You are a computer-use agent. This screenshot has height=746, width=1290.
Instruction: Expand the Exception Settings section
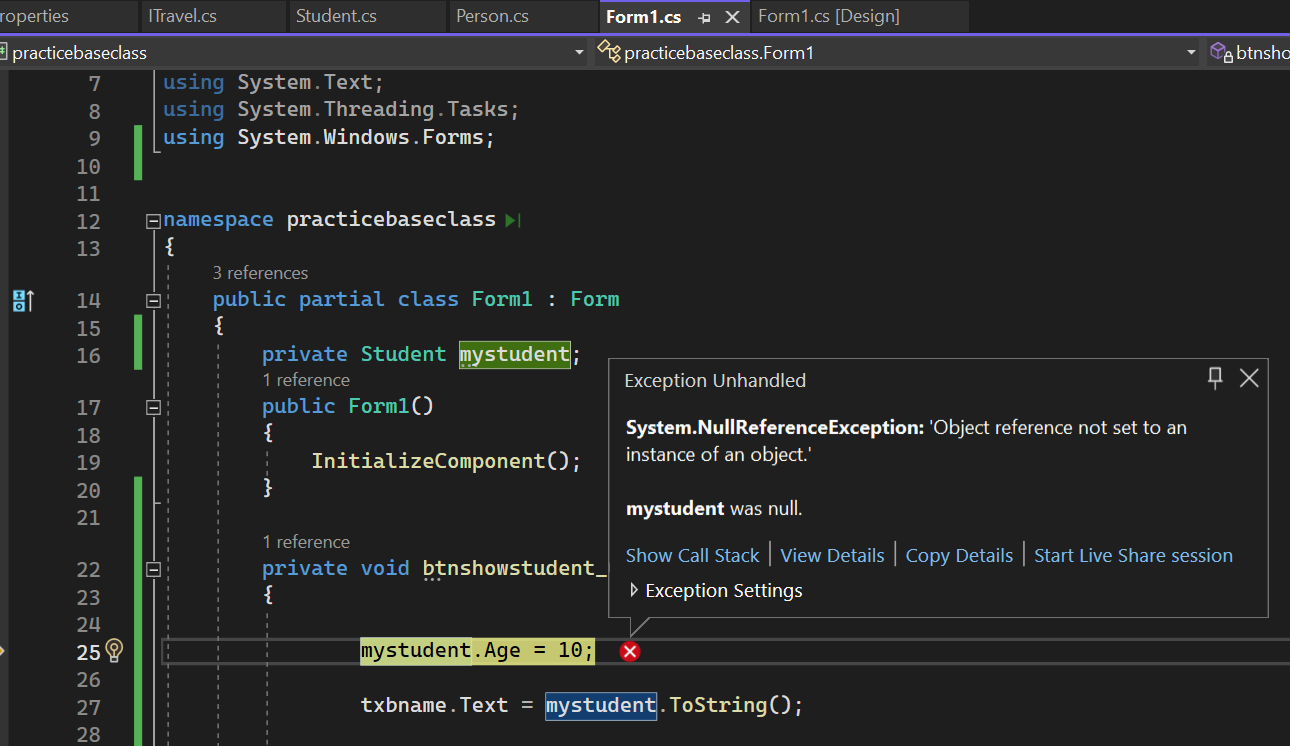tap(635, 590)
